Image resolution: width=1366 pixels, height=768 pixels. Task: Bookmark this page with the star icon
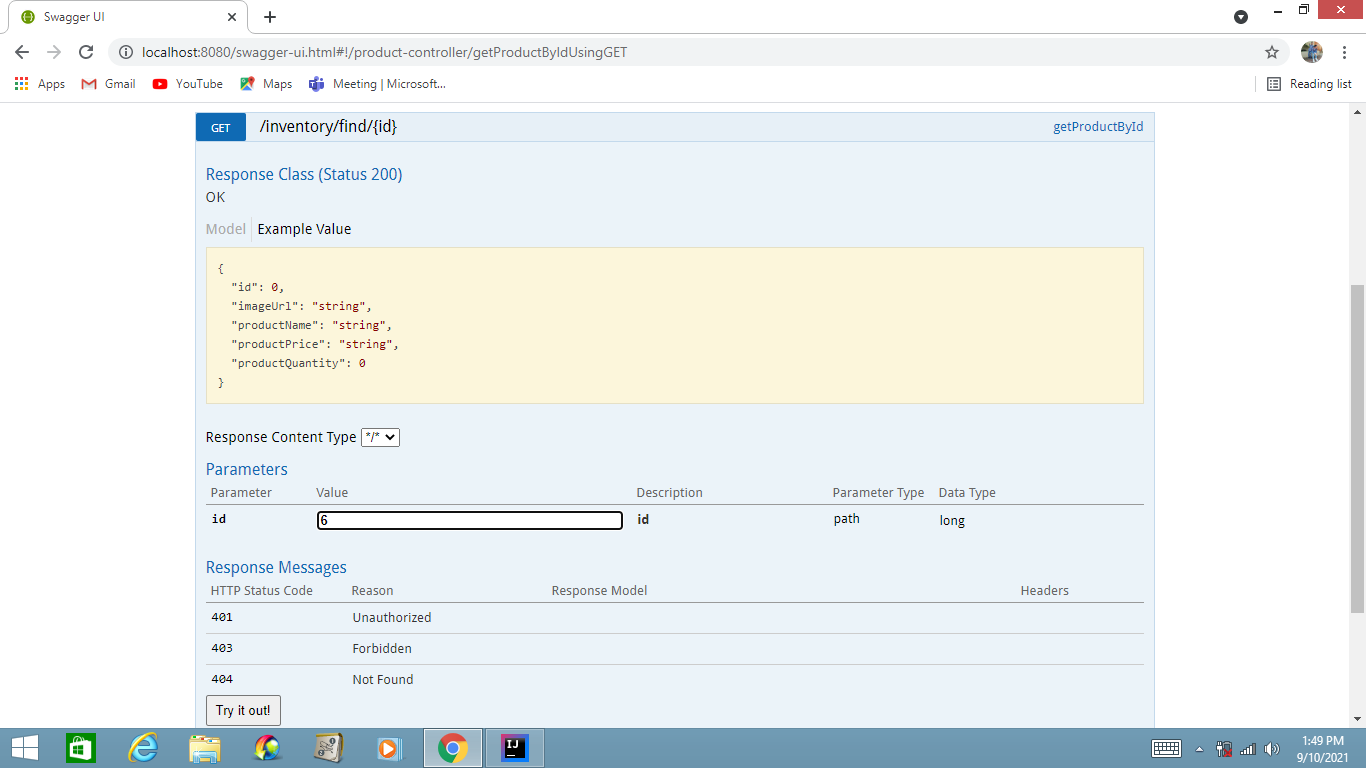tap(1271, 51)
